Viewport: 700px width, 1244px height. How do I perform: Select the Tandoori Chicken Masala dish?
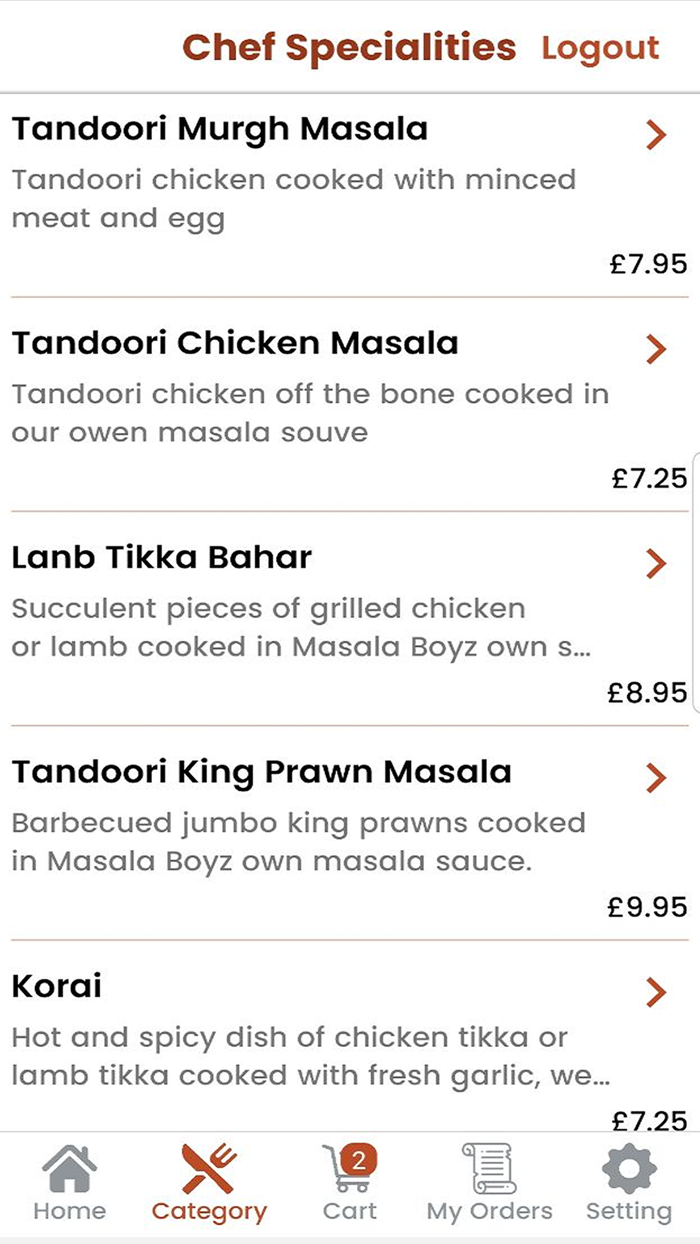pos(236,342)
